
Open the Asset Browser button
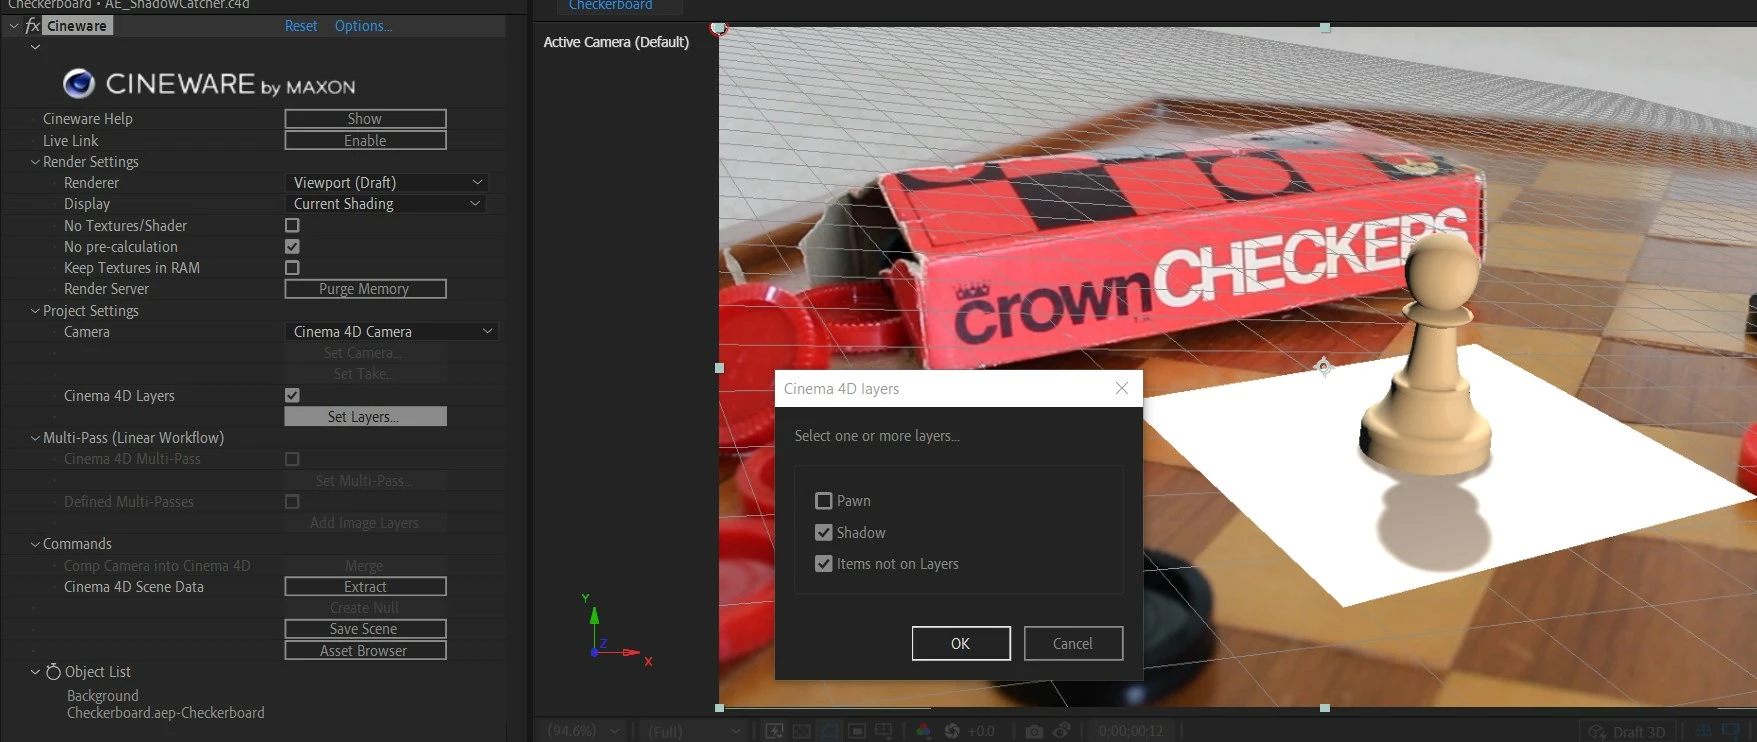pyautogui.click(x=365, y=651)
